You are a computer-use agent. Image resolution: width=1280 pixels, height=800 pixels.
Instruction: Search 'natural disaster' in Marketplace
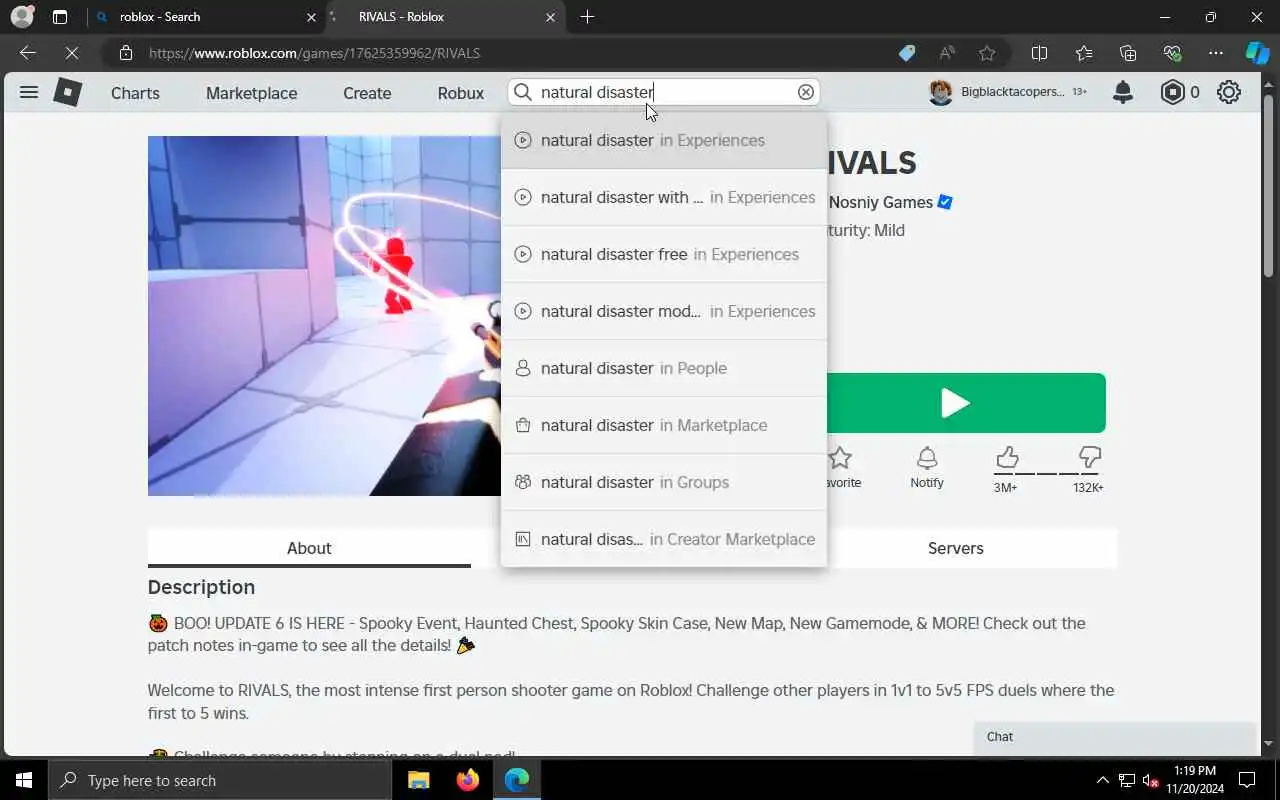point(664,425)
